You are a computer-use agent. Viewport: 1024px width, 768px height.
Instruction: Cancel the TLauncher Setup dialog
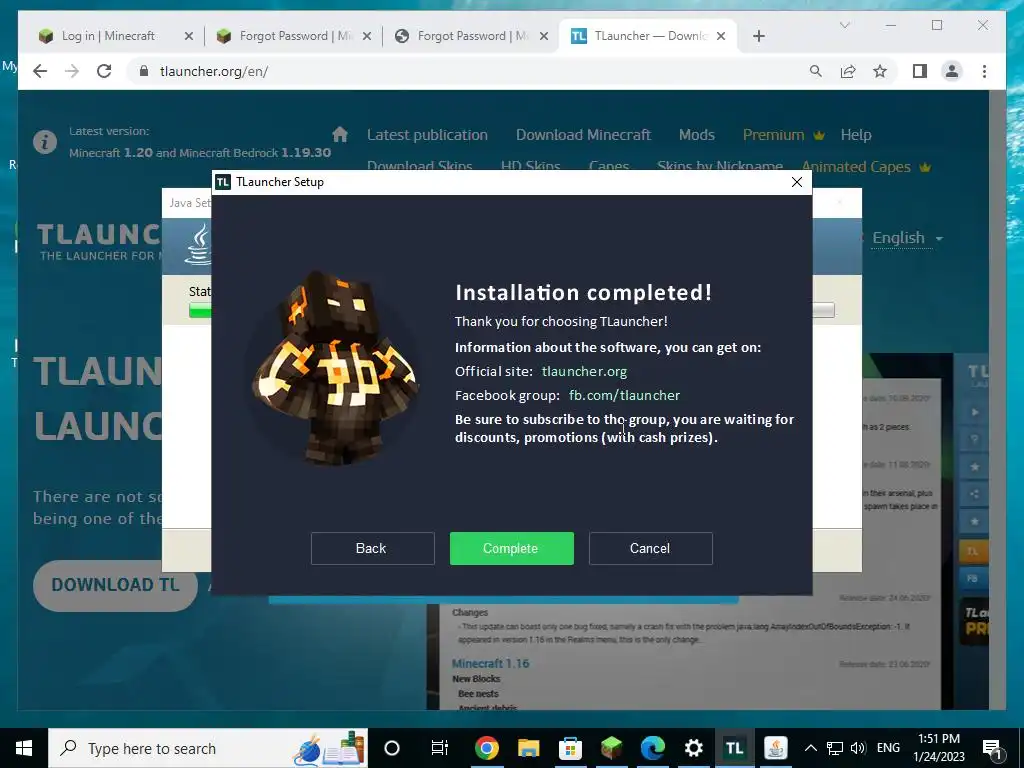650,548
